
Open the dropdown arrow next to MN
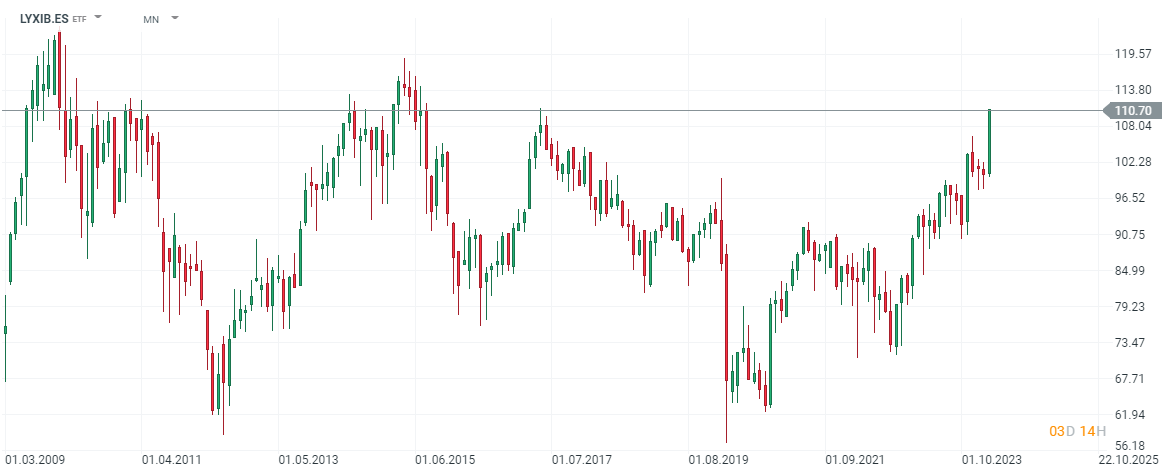coord(175,17)
